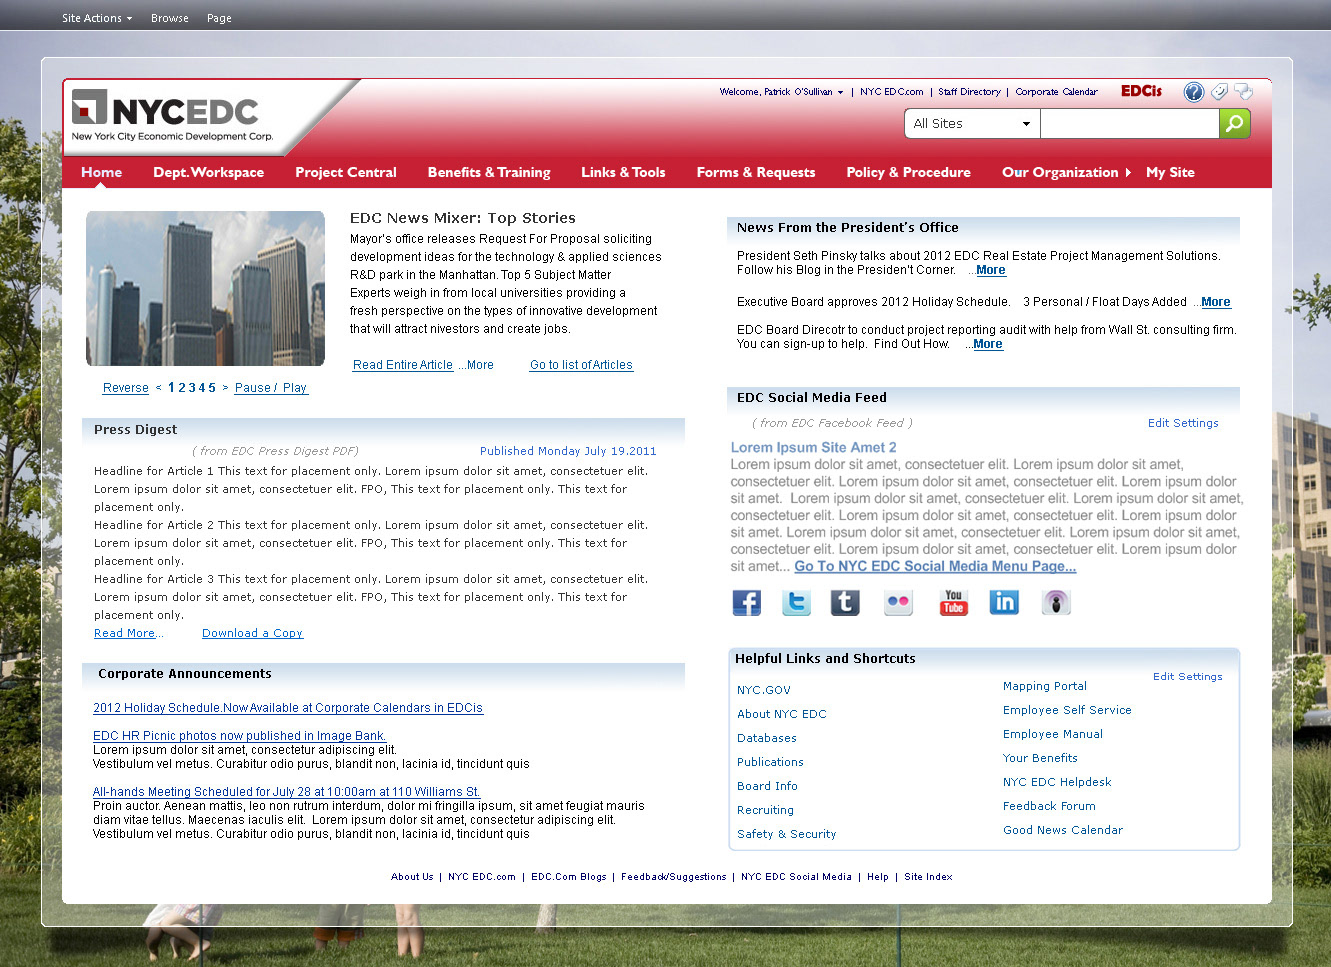Open the All Sites search scope dropdown
Image resolution: width=1331 pixels, height=967 pixels.
[x=972, y=123]
